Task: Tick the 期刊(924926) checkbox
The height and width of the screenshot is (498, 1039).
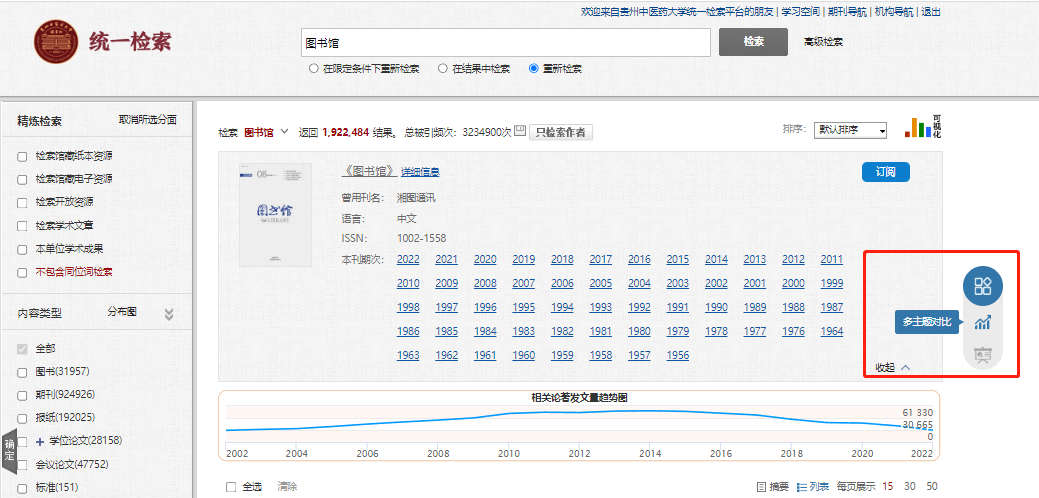Action: (22, 395)
